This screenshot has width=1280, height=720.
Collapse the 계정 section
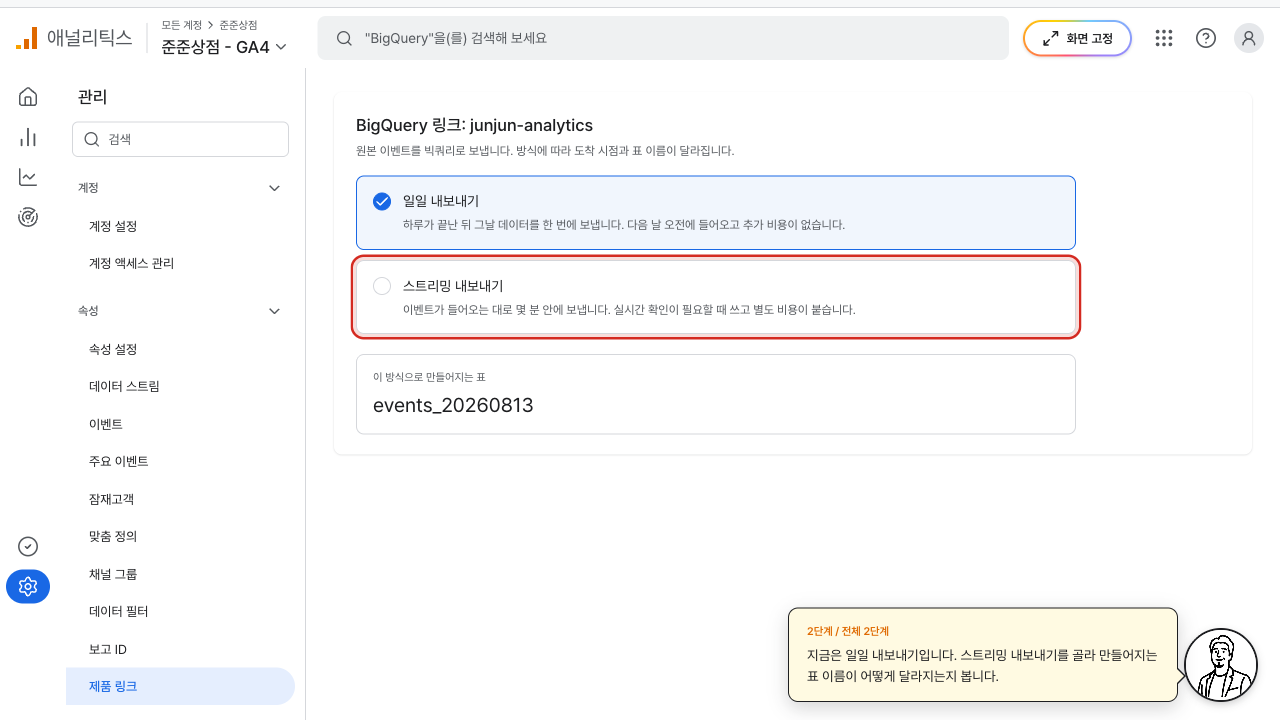tap(275, 188)
